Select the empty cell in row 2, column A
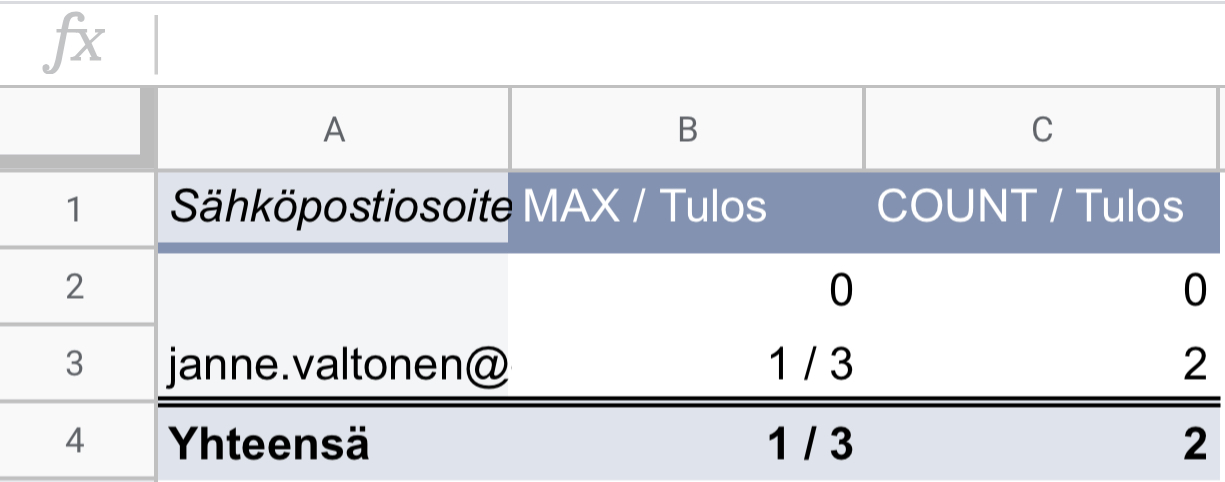 pyautogui.click(x=334, y=288)
